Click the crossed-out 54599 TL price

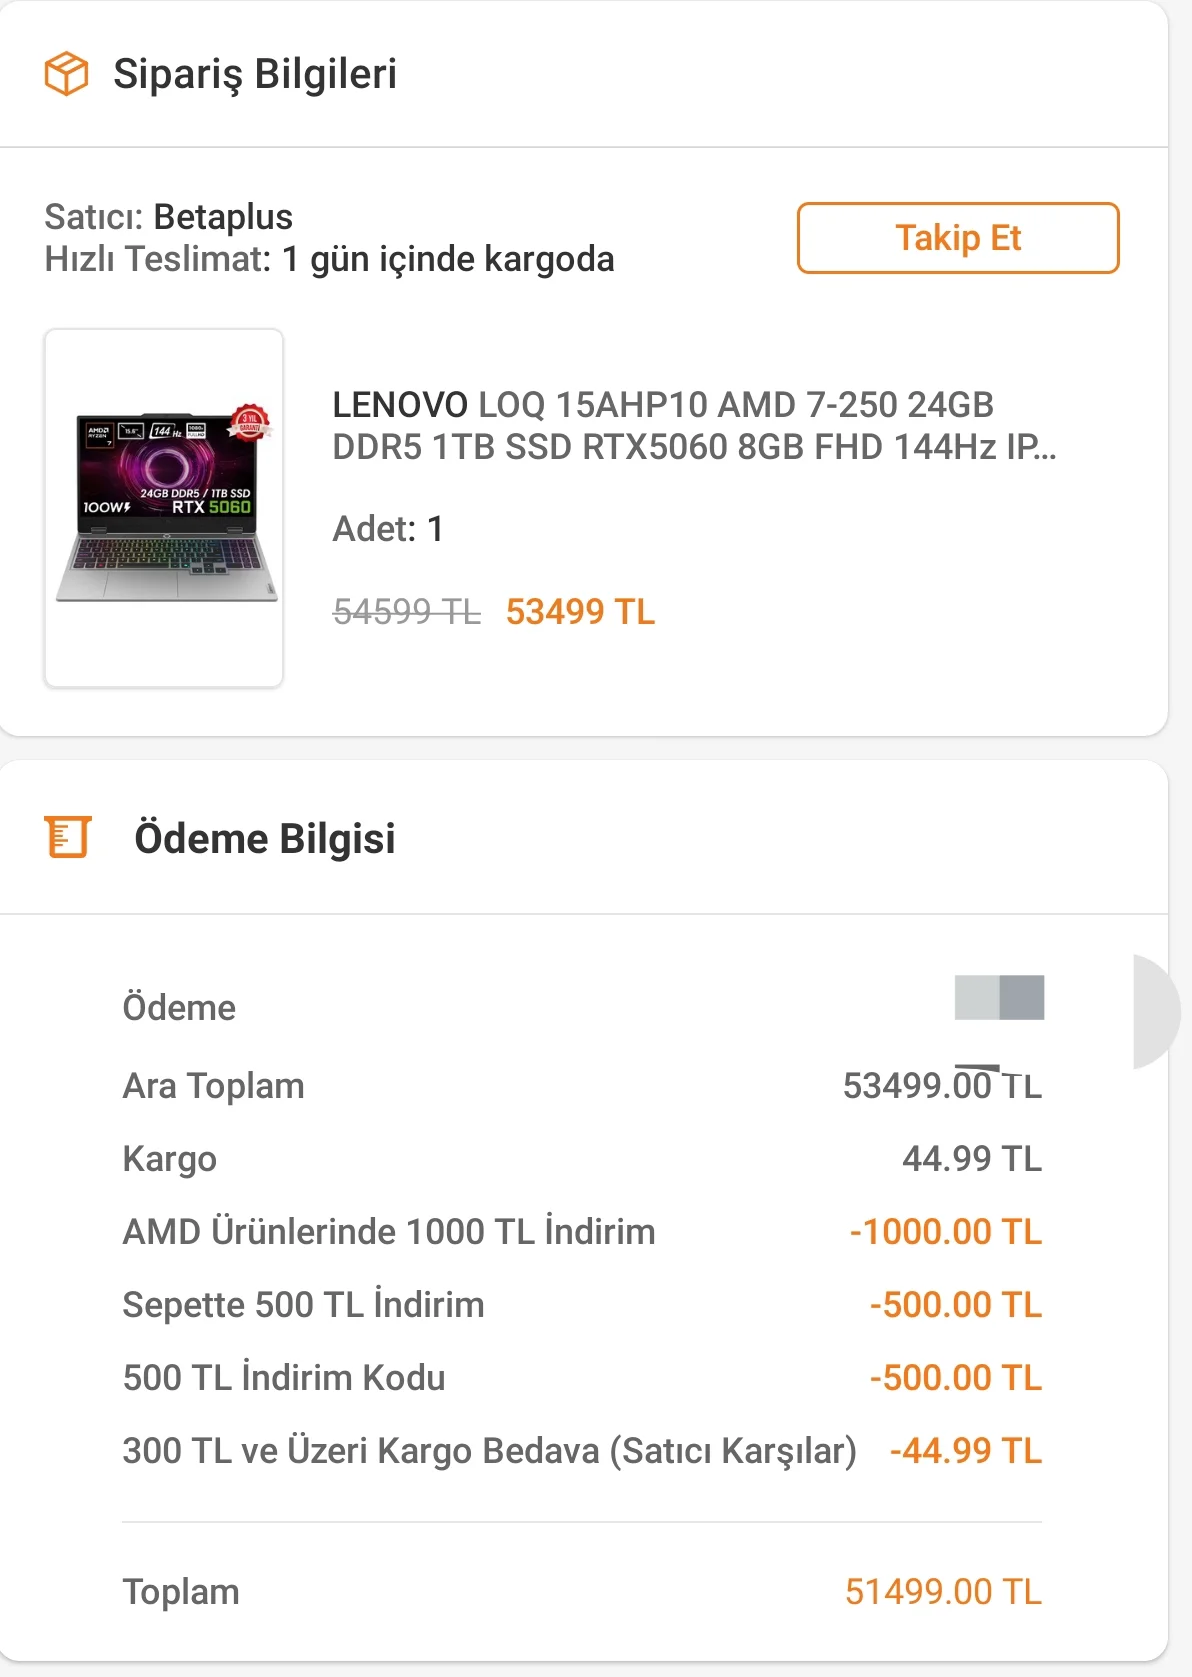(x=406, y=611)
